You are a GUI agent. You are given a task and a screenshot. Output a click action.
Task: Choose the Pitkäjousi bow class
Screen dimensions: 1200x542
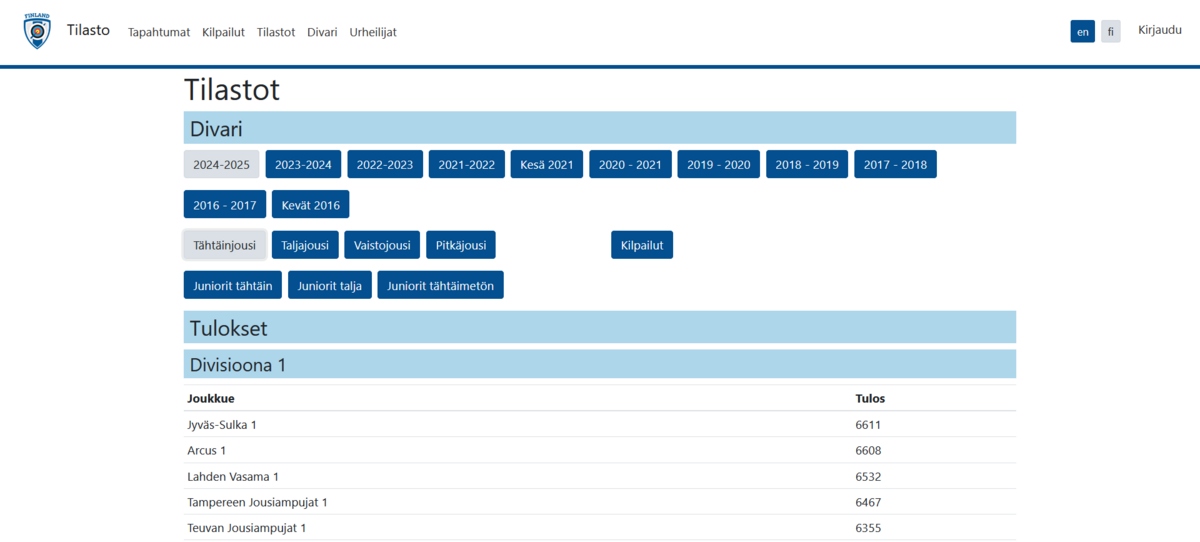click(x=461, y=244)
